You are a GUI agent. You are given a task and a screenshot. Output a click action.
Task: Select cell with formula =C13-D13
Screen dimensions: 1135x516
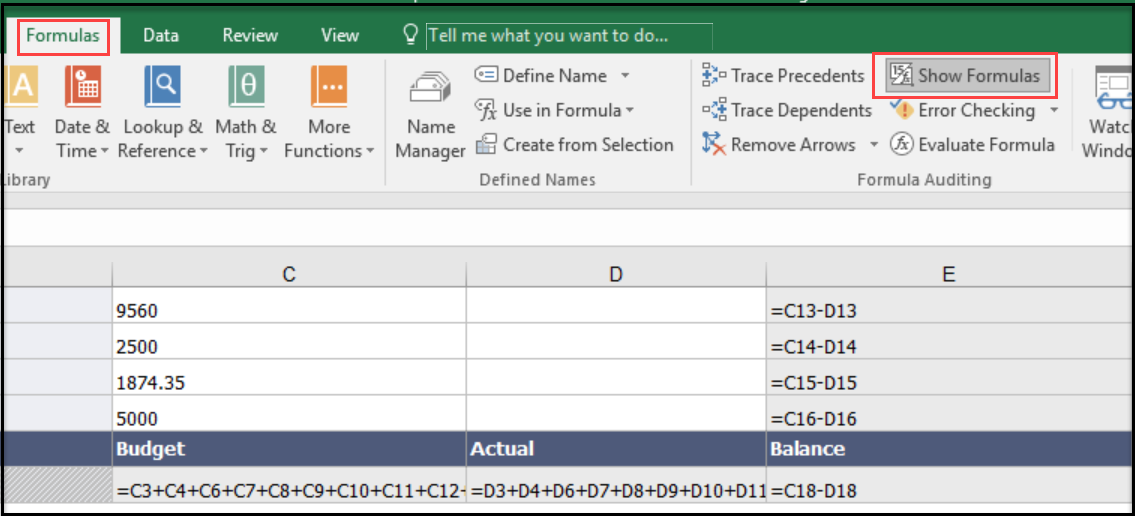click(x=950, y=307)
